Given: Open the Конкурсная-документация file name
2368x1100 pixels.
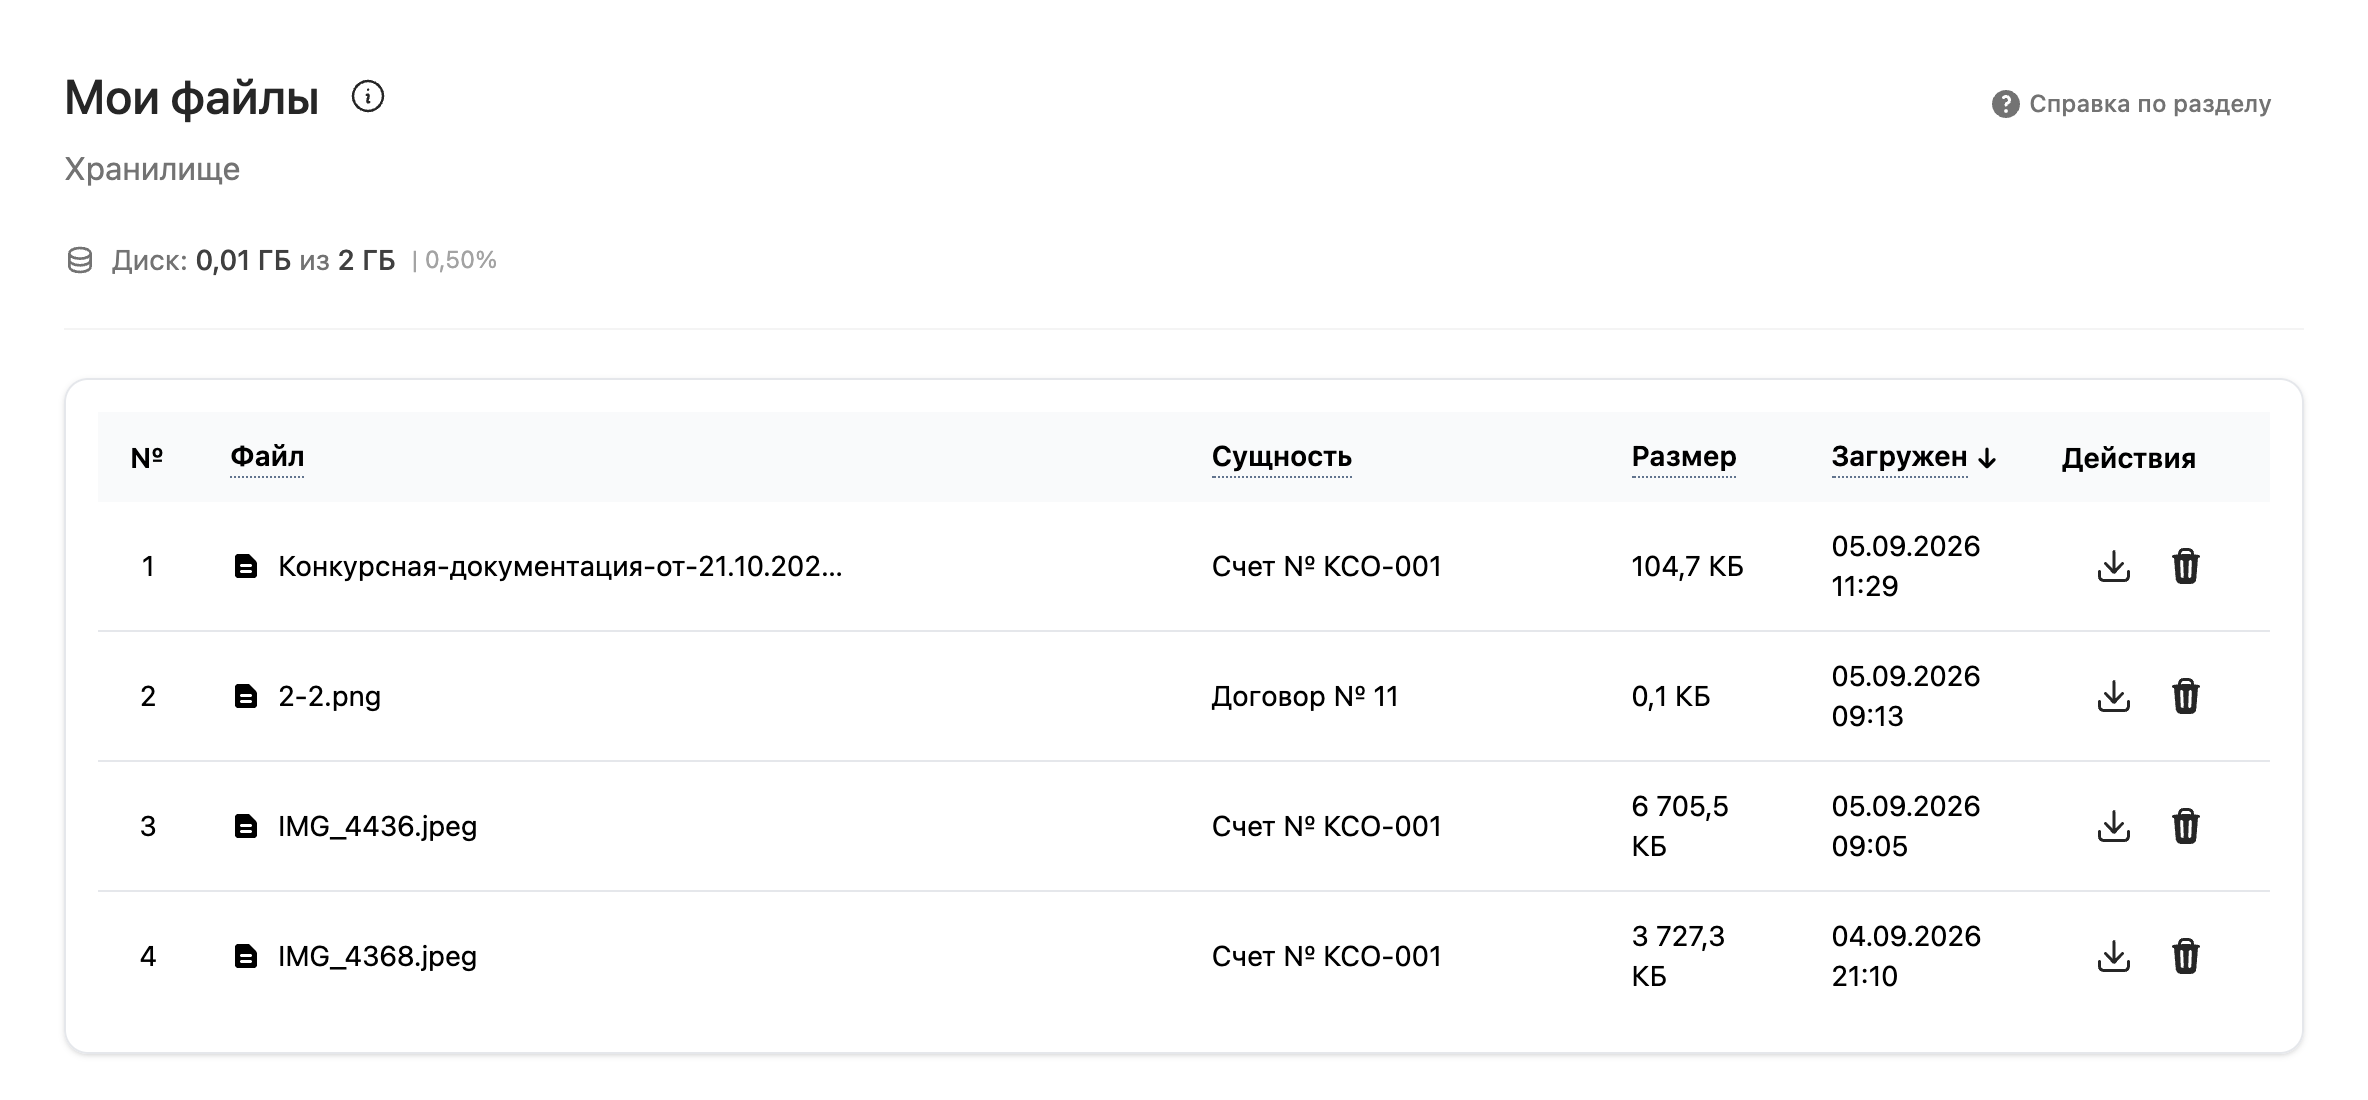Looking at the screenshot, I should coord(560,567).
